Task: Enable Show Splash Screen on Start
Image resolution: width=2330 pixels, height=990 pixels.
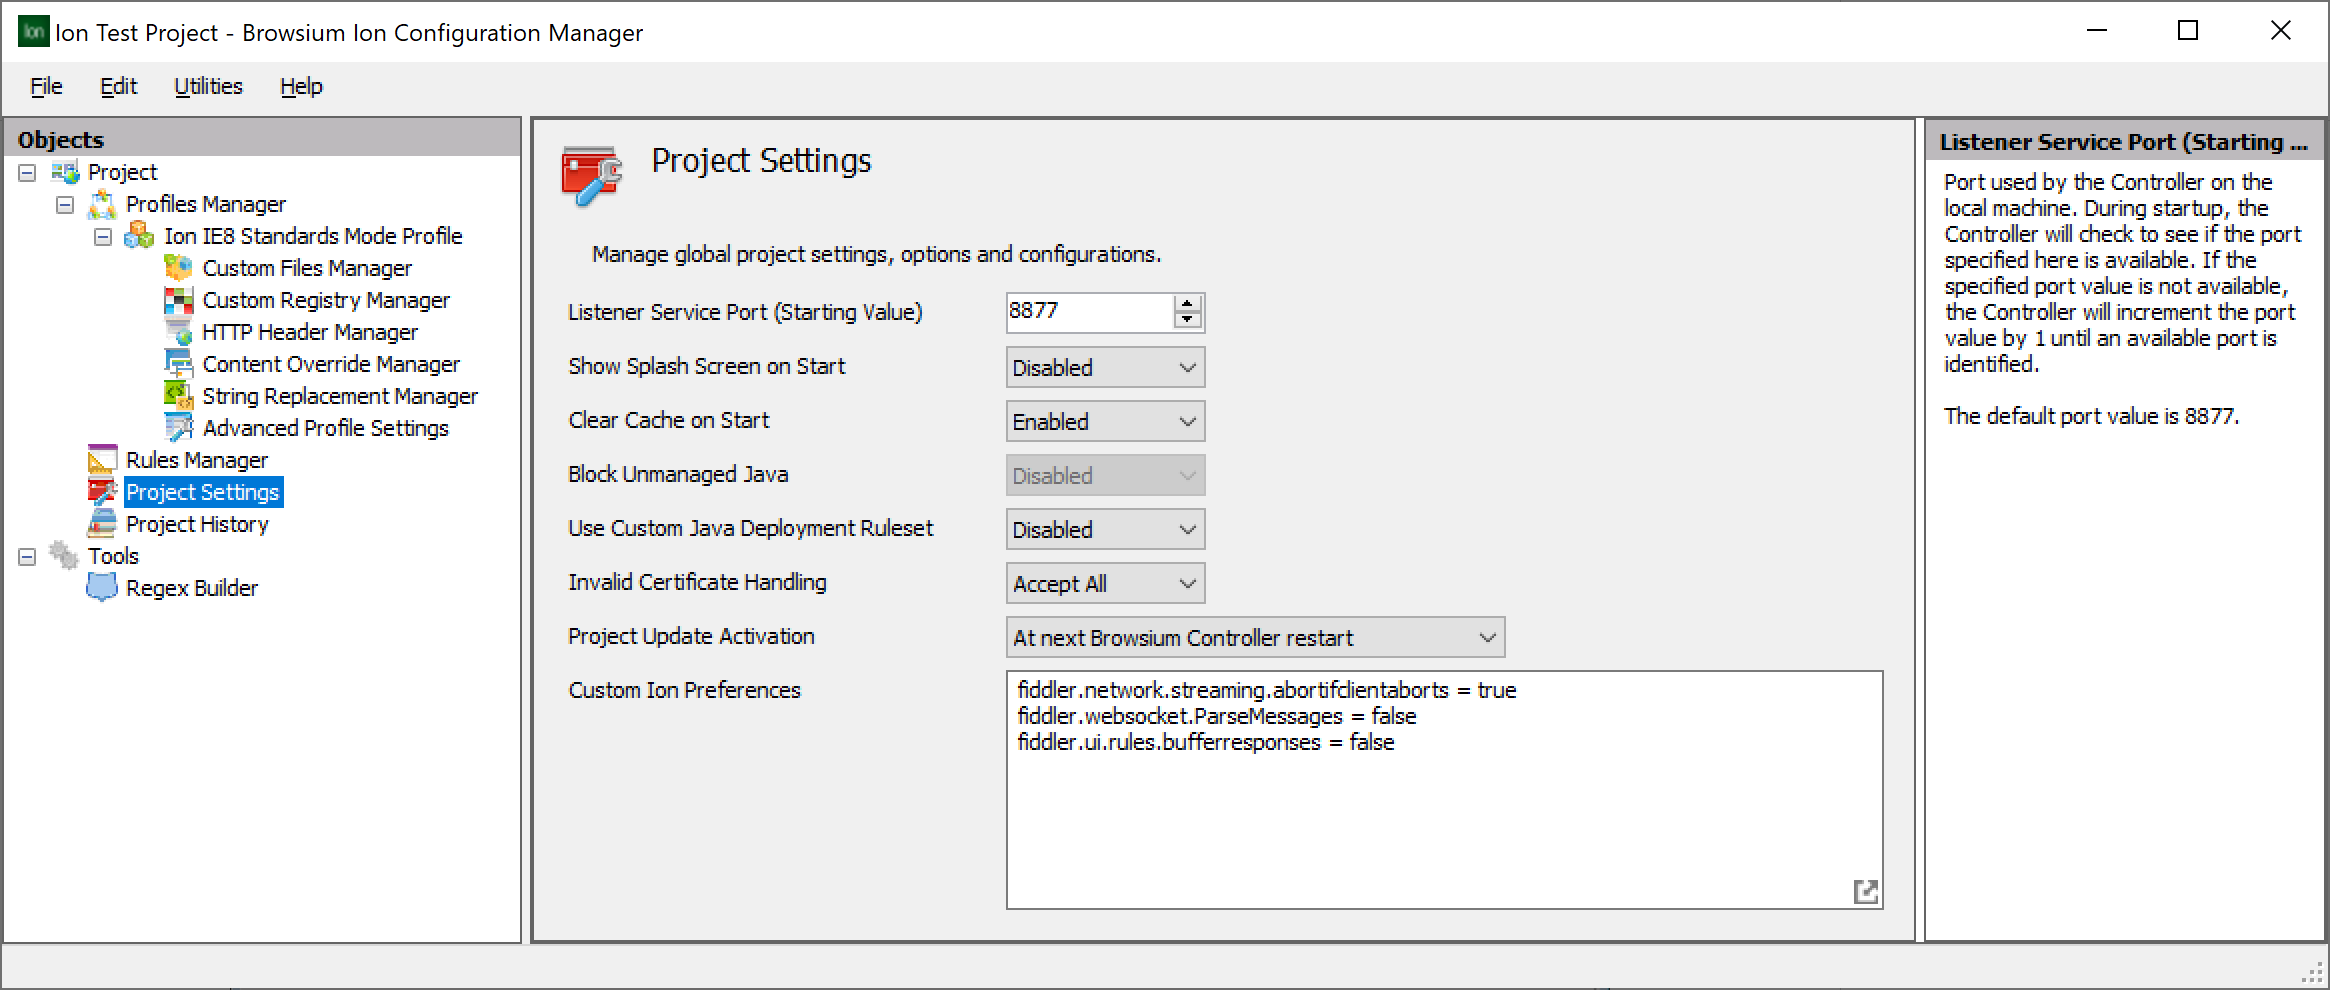Action: pyautogui.click(x=1104, y=367)
